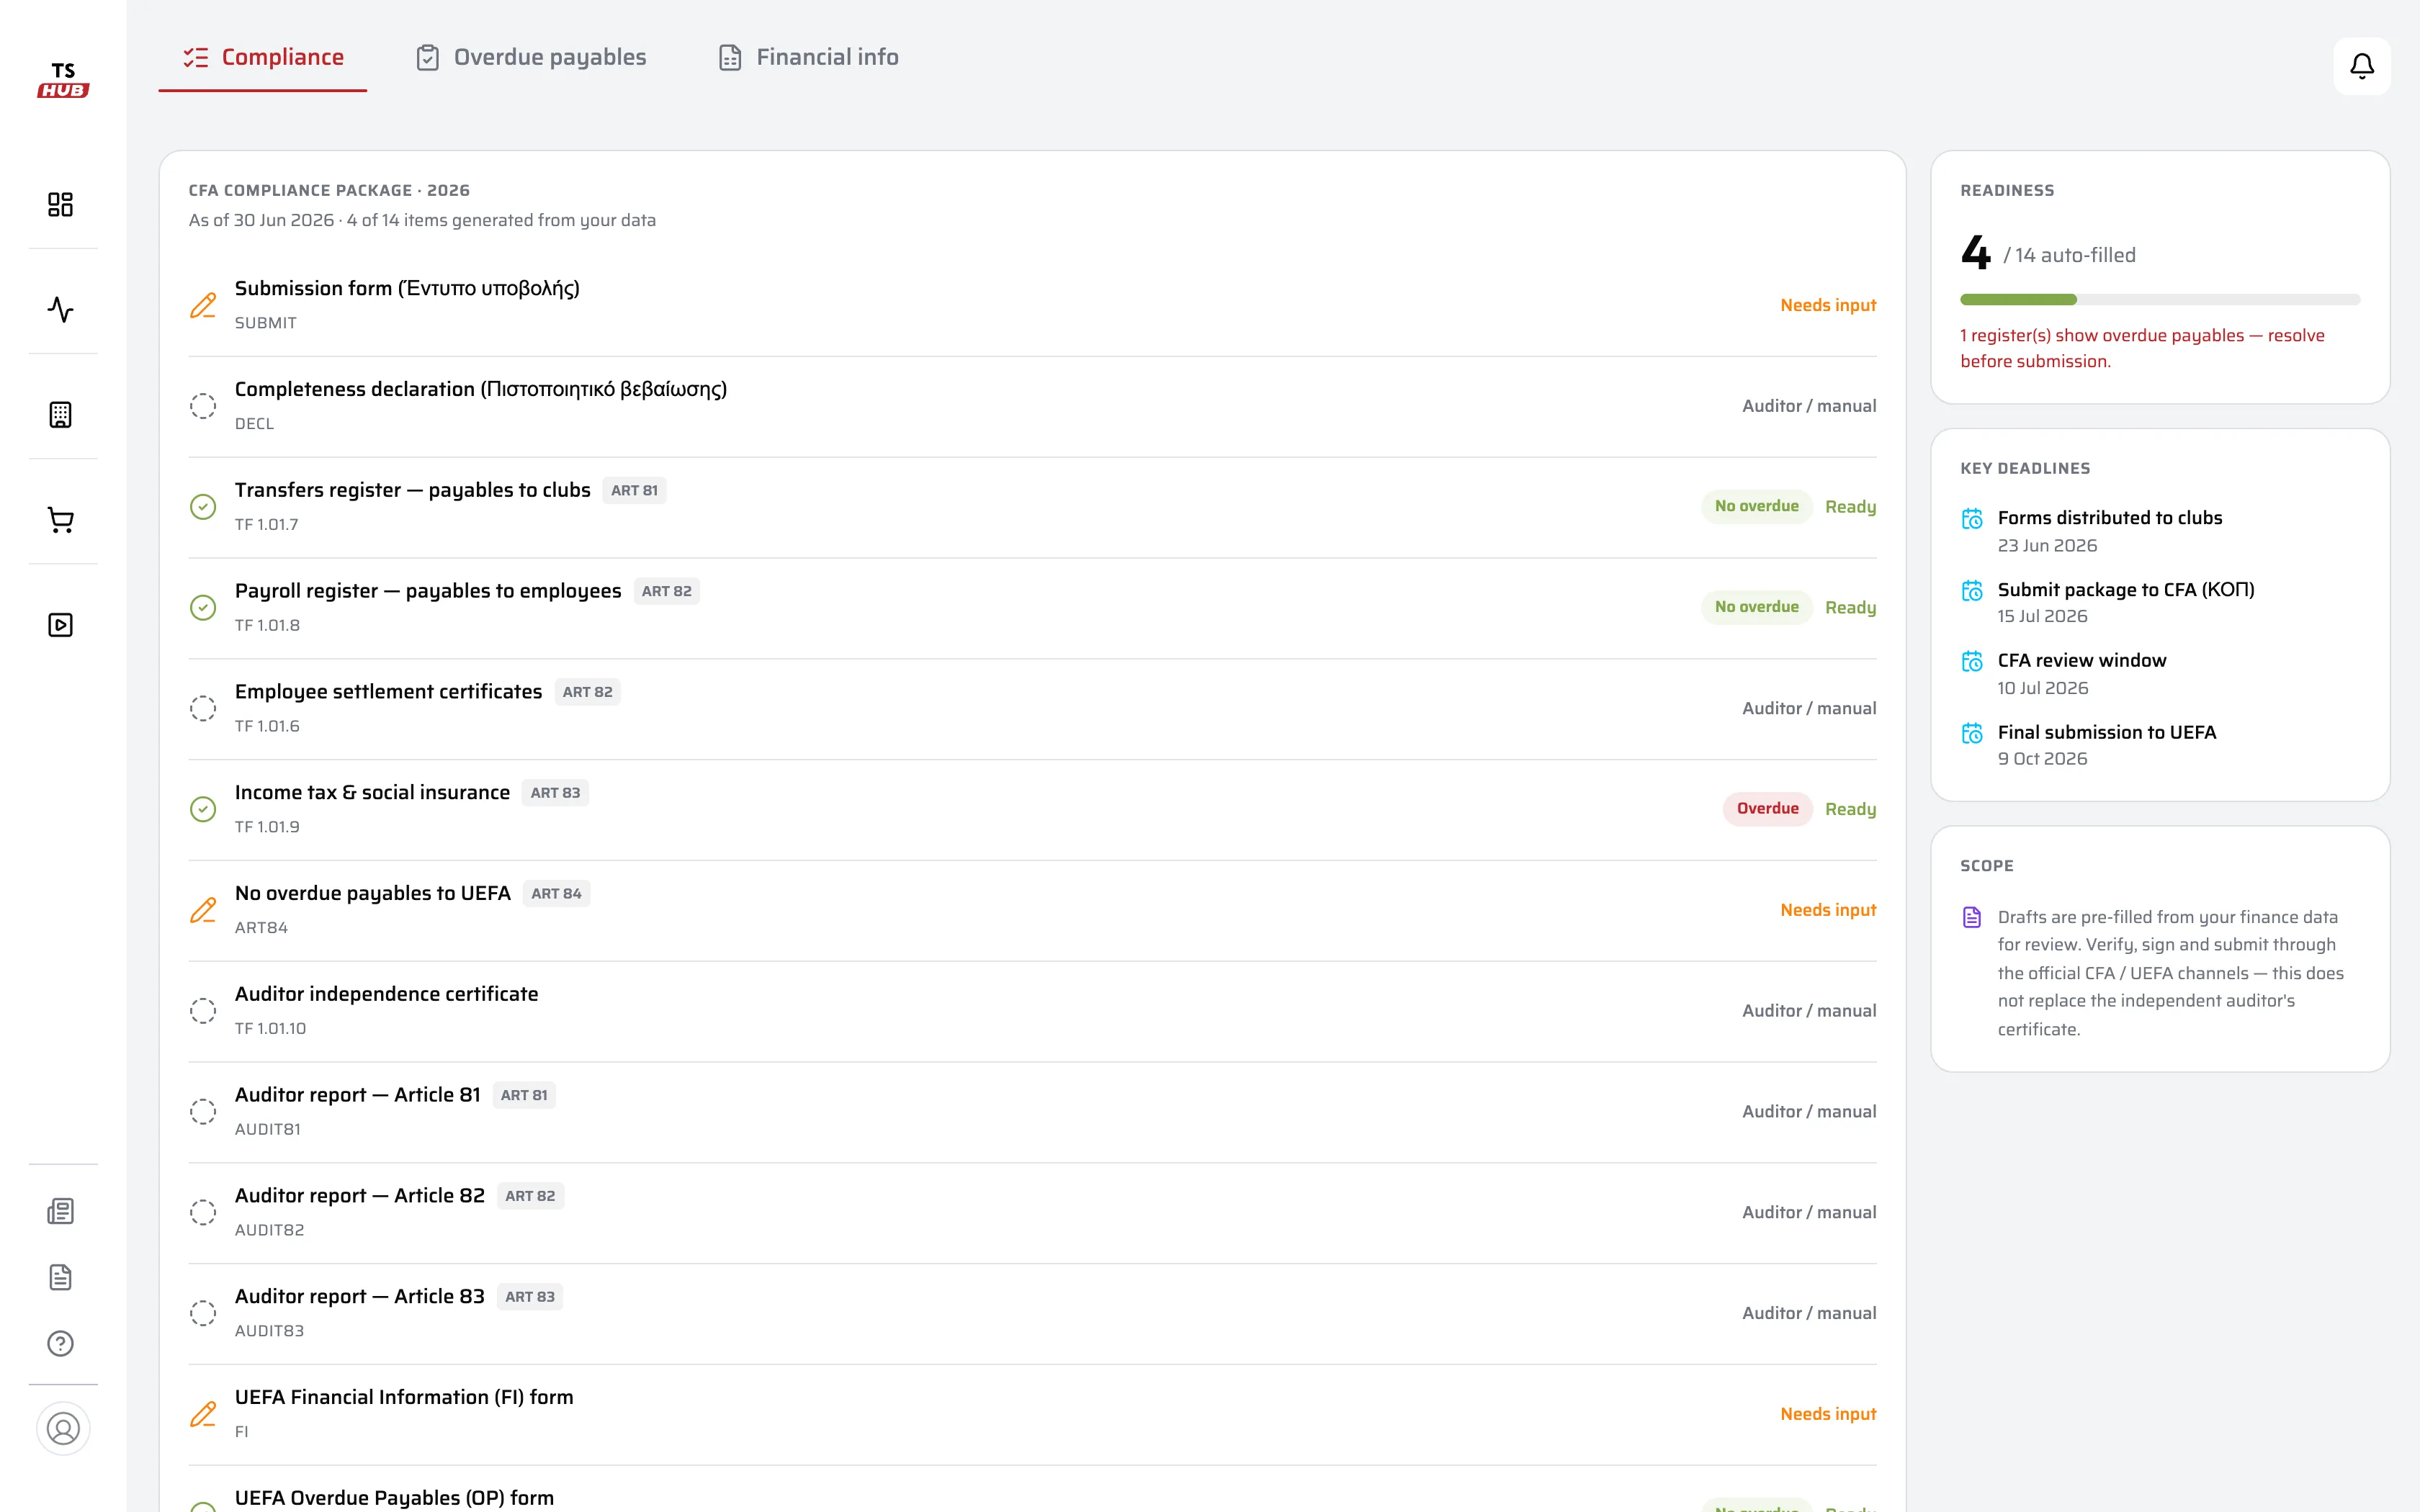Click the overdue payables warning text

2142,348
